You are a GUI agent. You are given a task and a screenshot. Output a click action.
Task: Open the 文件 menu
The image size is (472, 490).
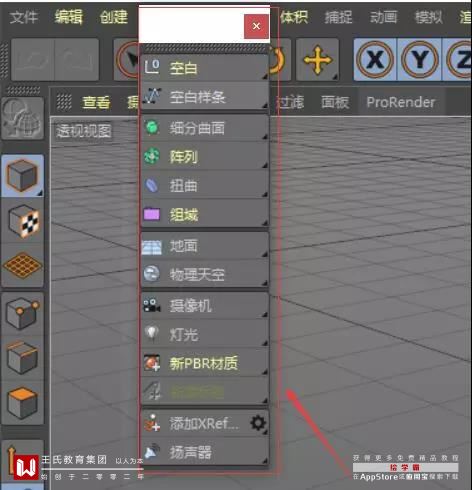click(x=24, y=17)
